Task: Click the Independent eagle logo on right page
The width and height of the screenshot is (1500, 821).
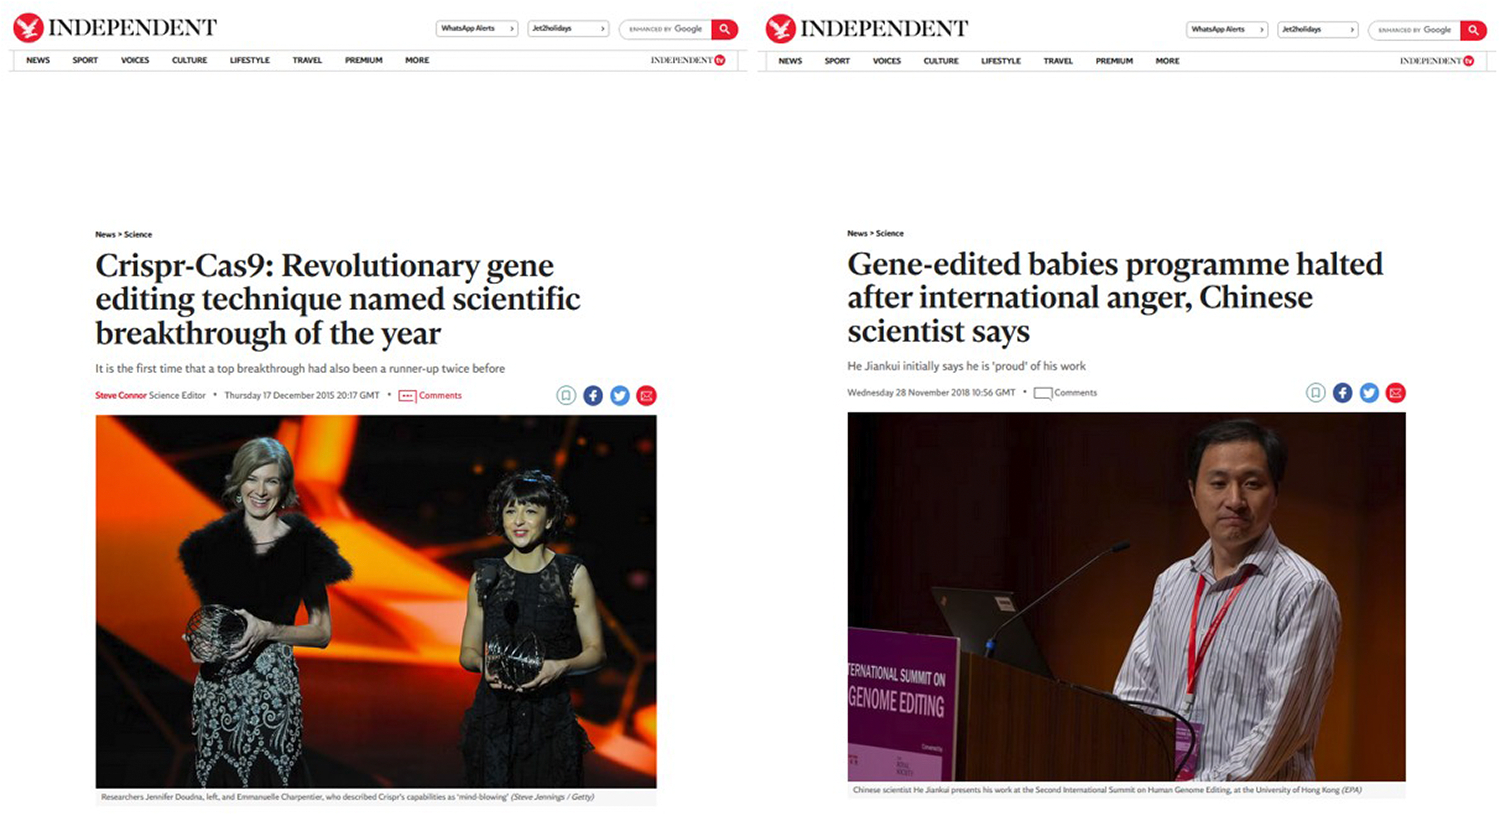Action: tap(781, 29)
